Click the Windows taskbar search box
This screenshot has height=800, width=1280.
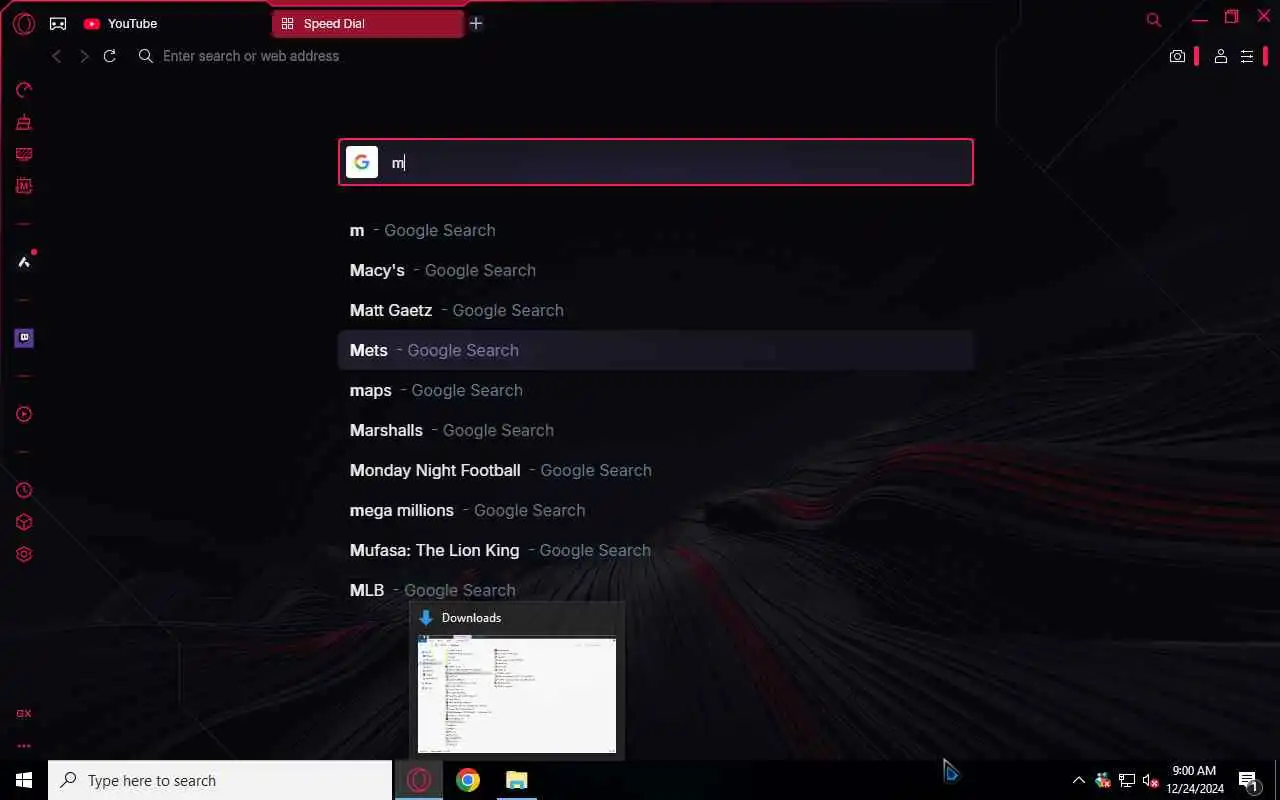(x=220, y=780)
